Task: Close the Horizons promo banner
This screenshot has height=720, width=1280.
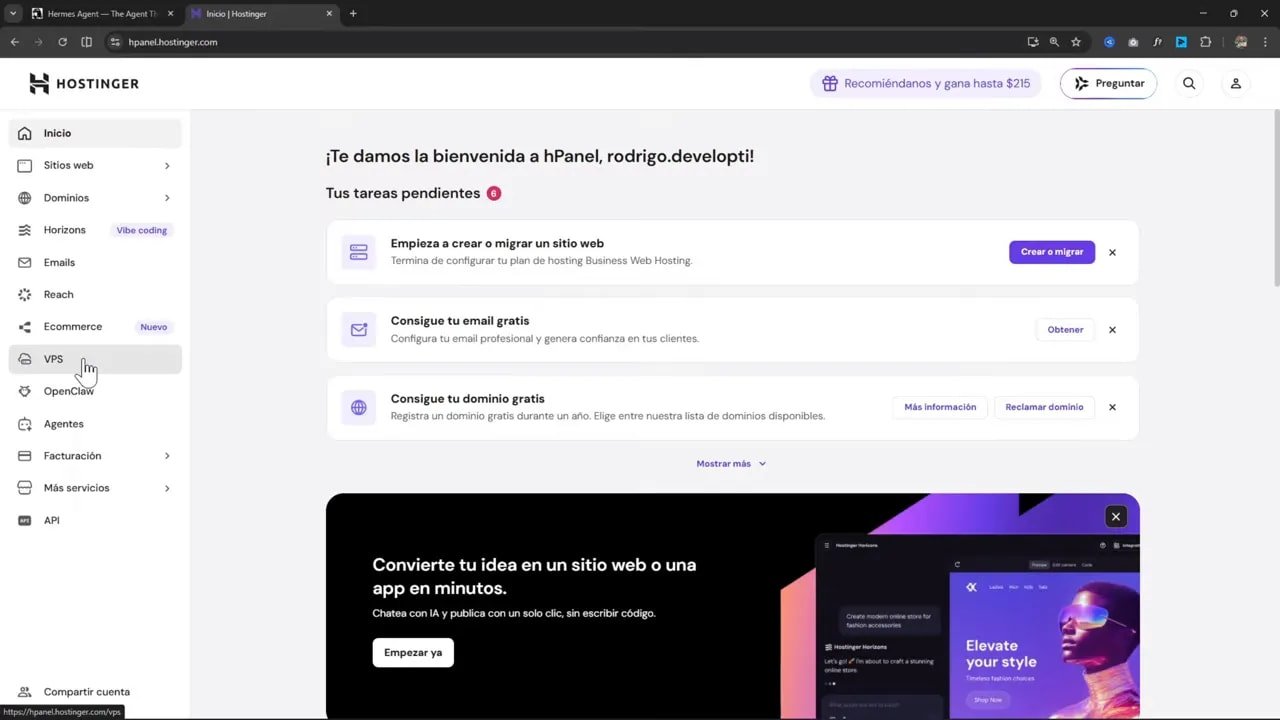Action: click(1116, 516)
